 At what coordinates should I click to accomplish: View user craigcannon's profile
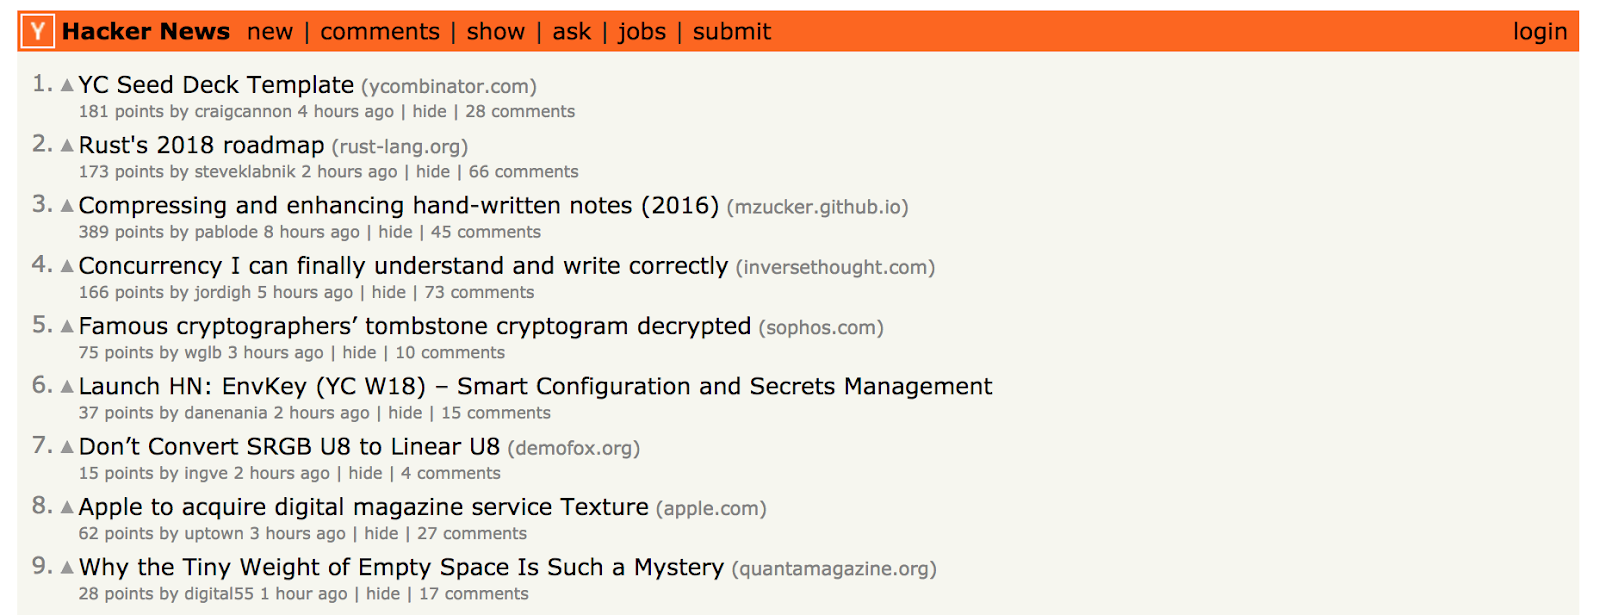(243, 112)
